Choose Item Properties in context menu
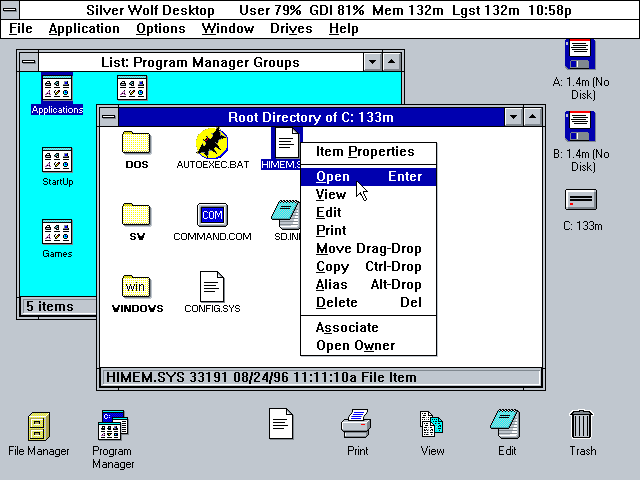 [368, 152]
